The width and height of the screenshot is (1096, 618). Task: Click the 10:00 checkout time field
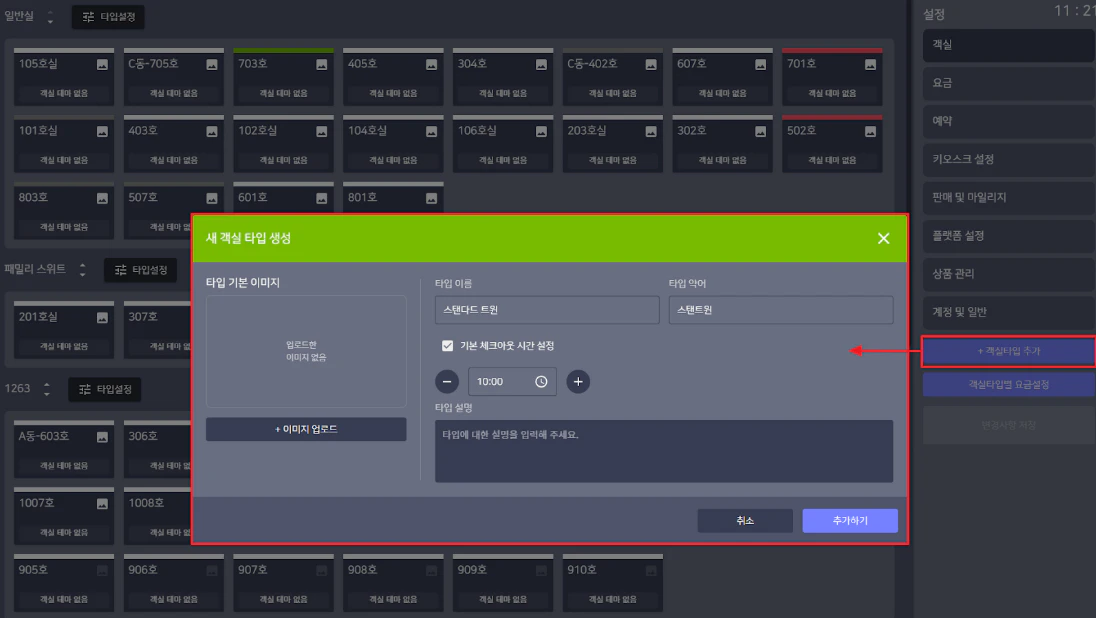tap(512, 382)
